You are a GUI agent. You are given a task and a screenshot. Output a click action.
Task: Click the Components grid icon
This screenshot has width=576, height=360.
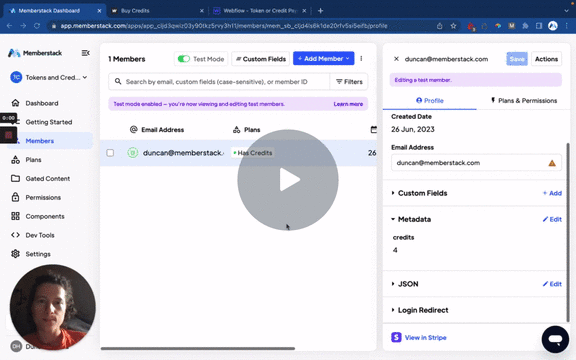[x=15, y=216]
